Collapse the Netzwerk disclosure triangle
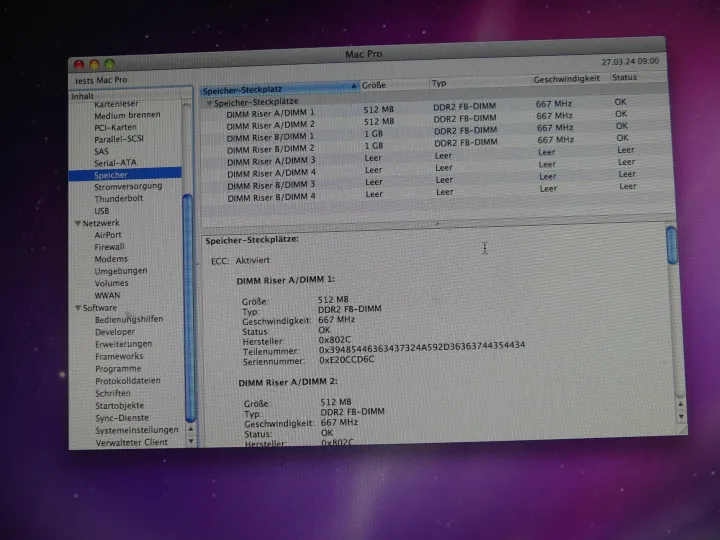 (x=78, y=223)
